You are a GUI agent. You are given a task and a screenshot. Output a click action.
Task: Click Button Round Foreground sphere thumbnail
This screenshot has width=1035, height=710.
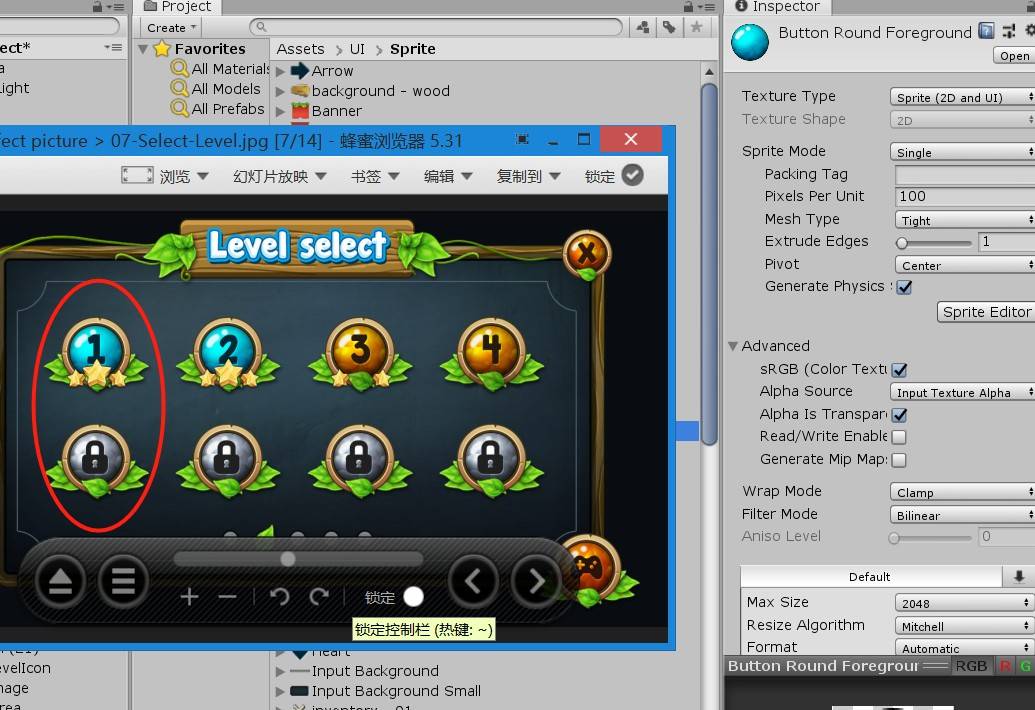click(x=750, y=42)
